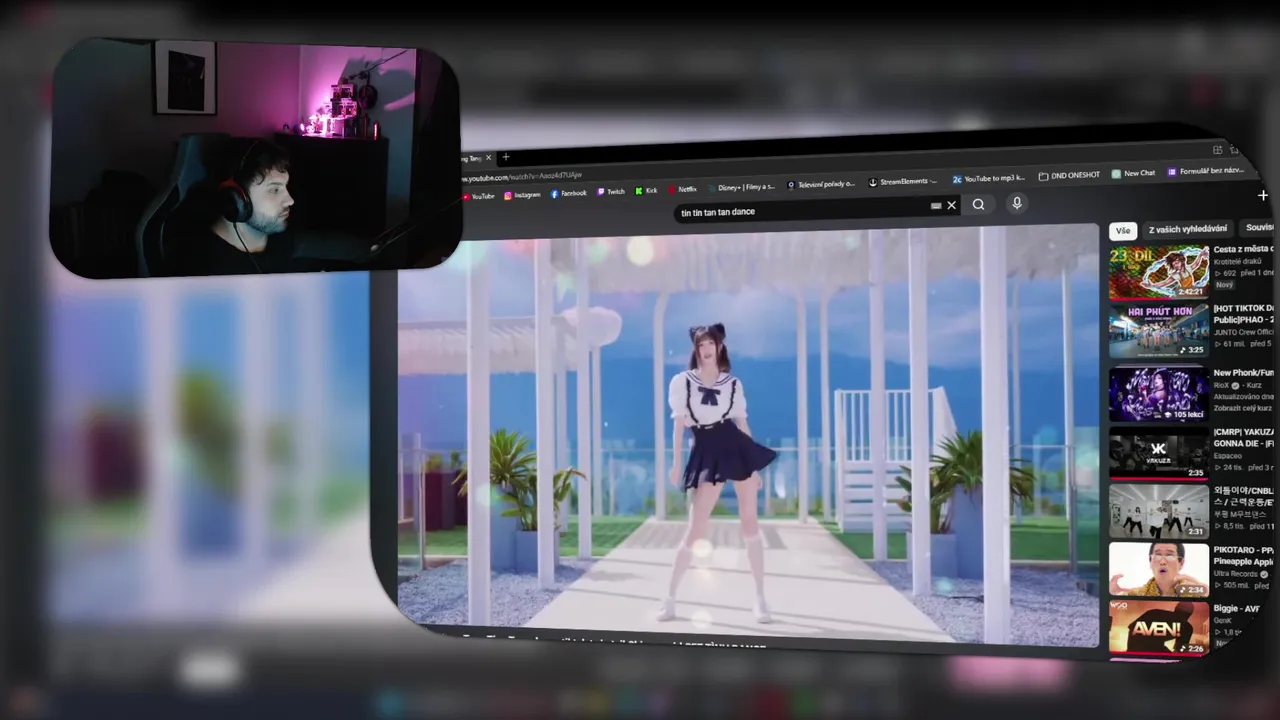
Task: Open the Netflix bookmark
Action: coord(683,189)
